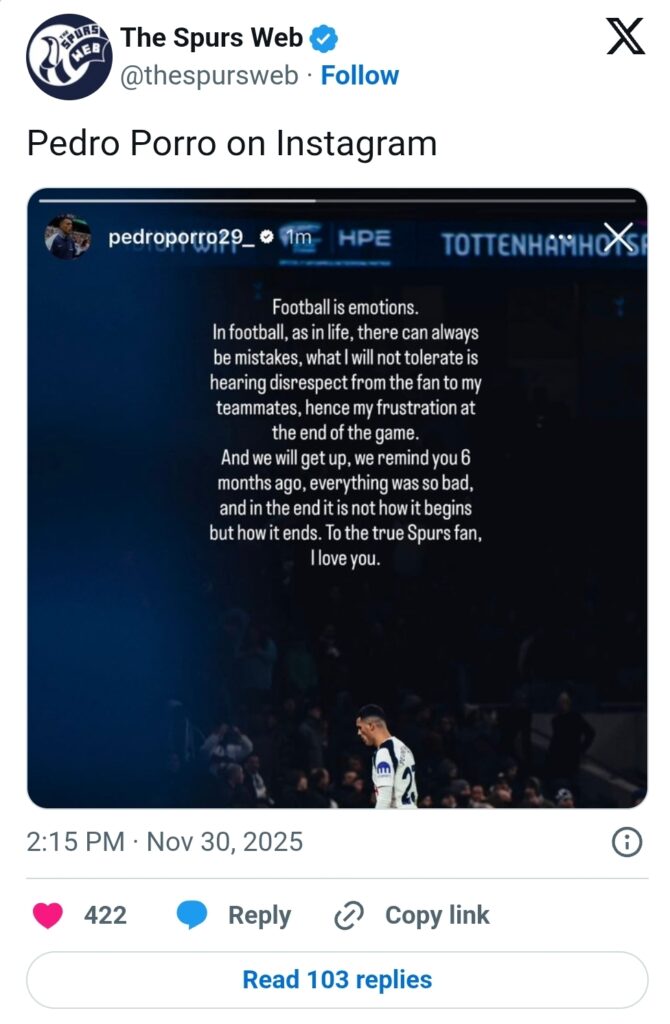This screenshot has width=670, height=1024.
Task: Click the X logo icon
Action: tap(626, 38)
